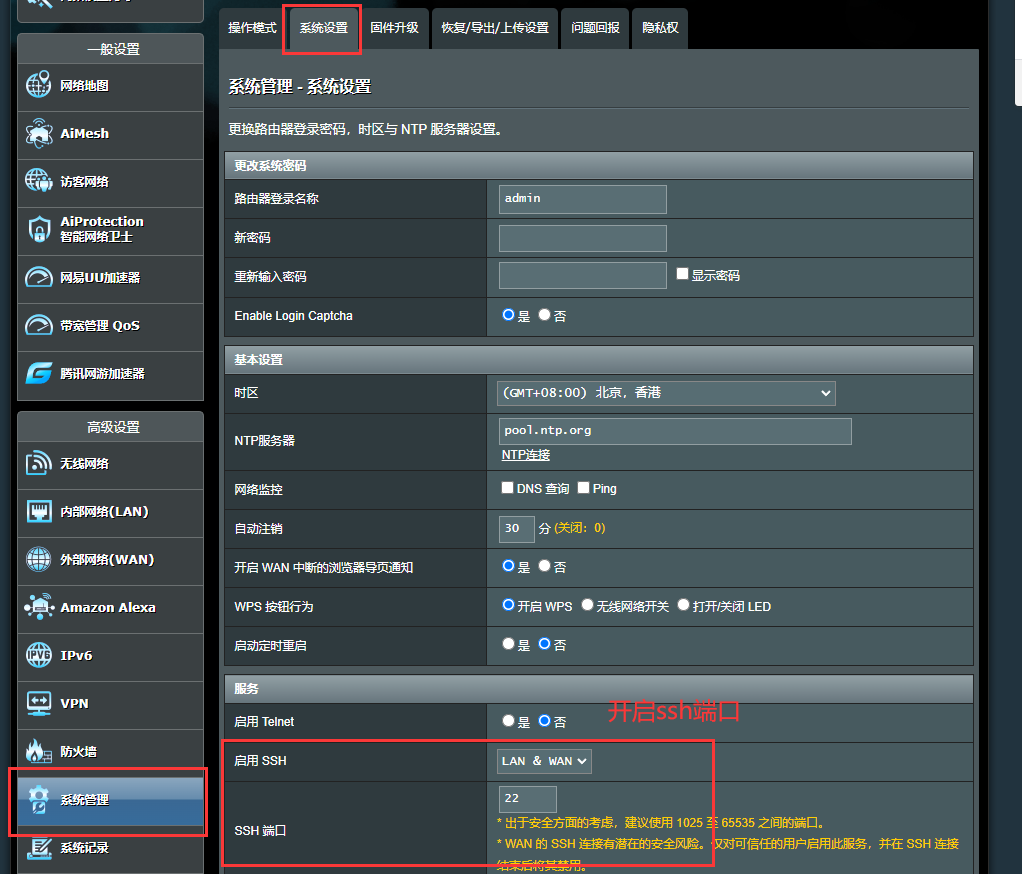Open the IPv6 icon
This screenshot has height=874, width=1022.
[38, 655]
